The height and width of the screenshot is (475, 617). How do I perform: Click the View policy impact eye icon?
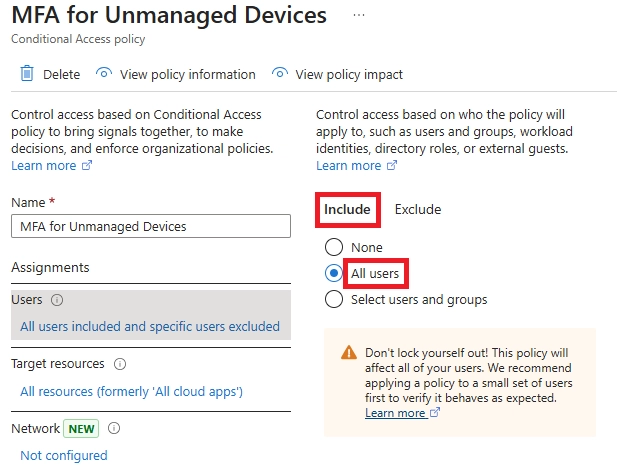(280, 74)
